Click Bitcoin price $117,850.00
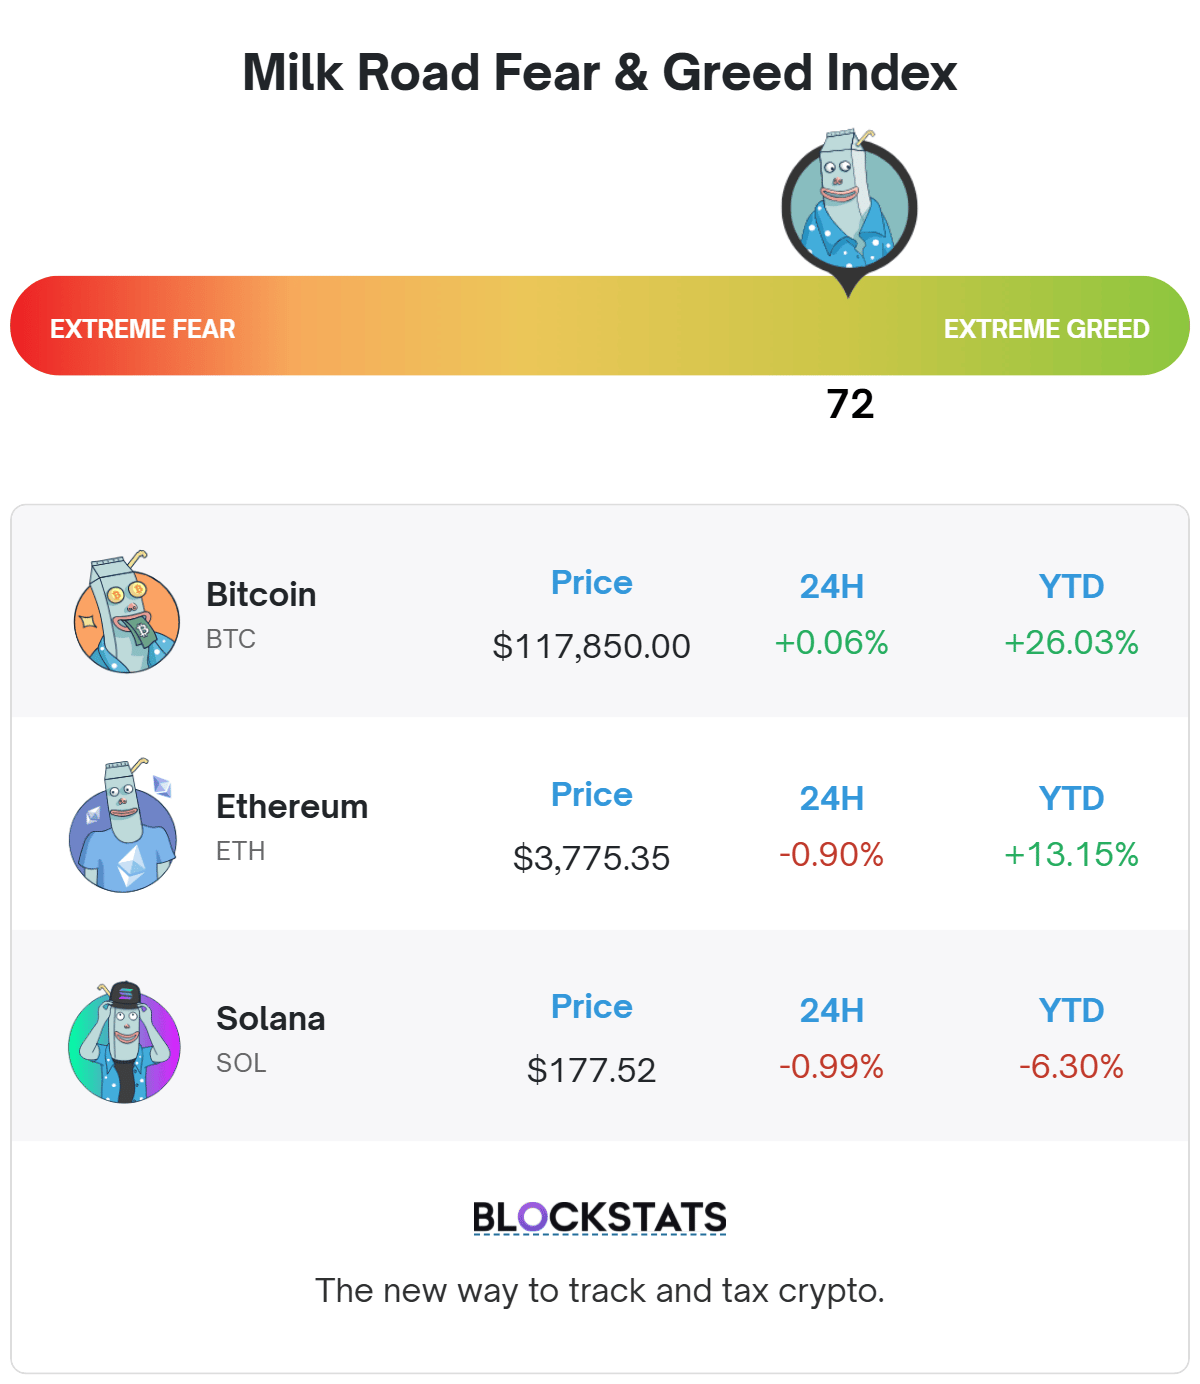The height and width of the screenshot is (1384, 1200). click(591, 646)
